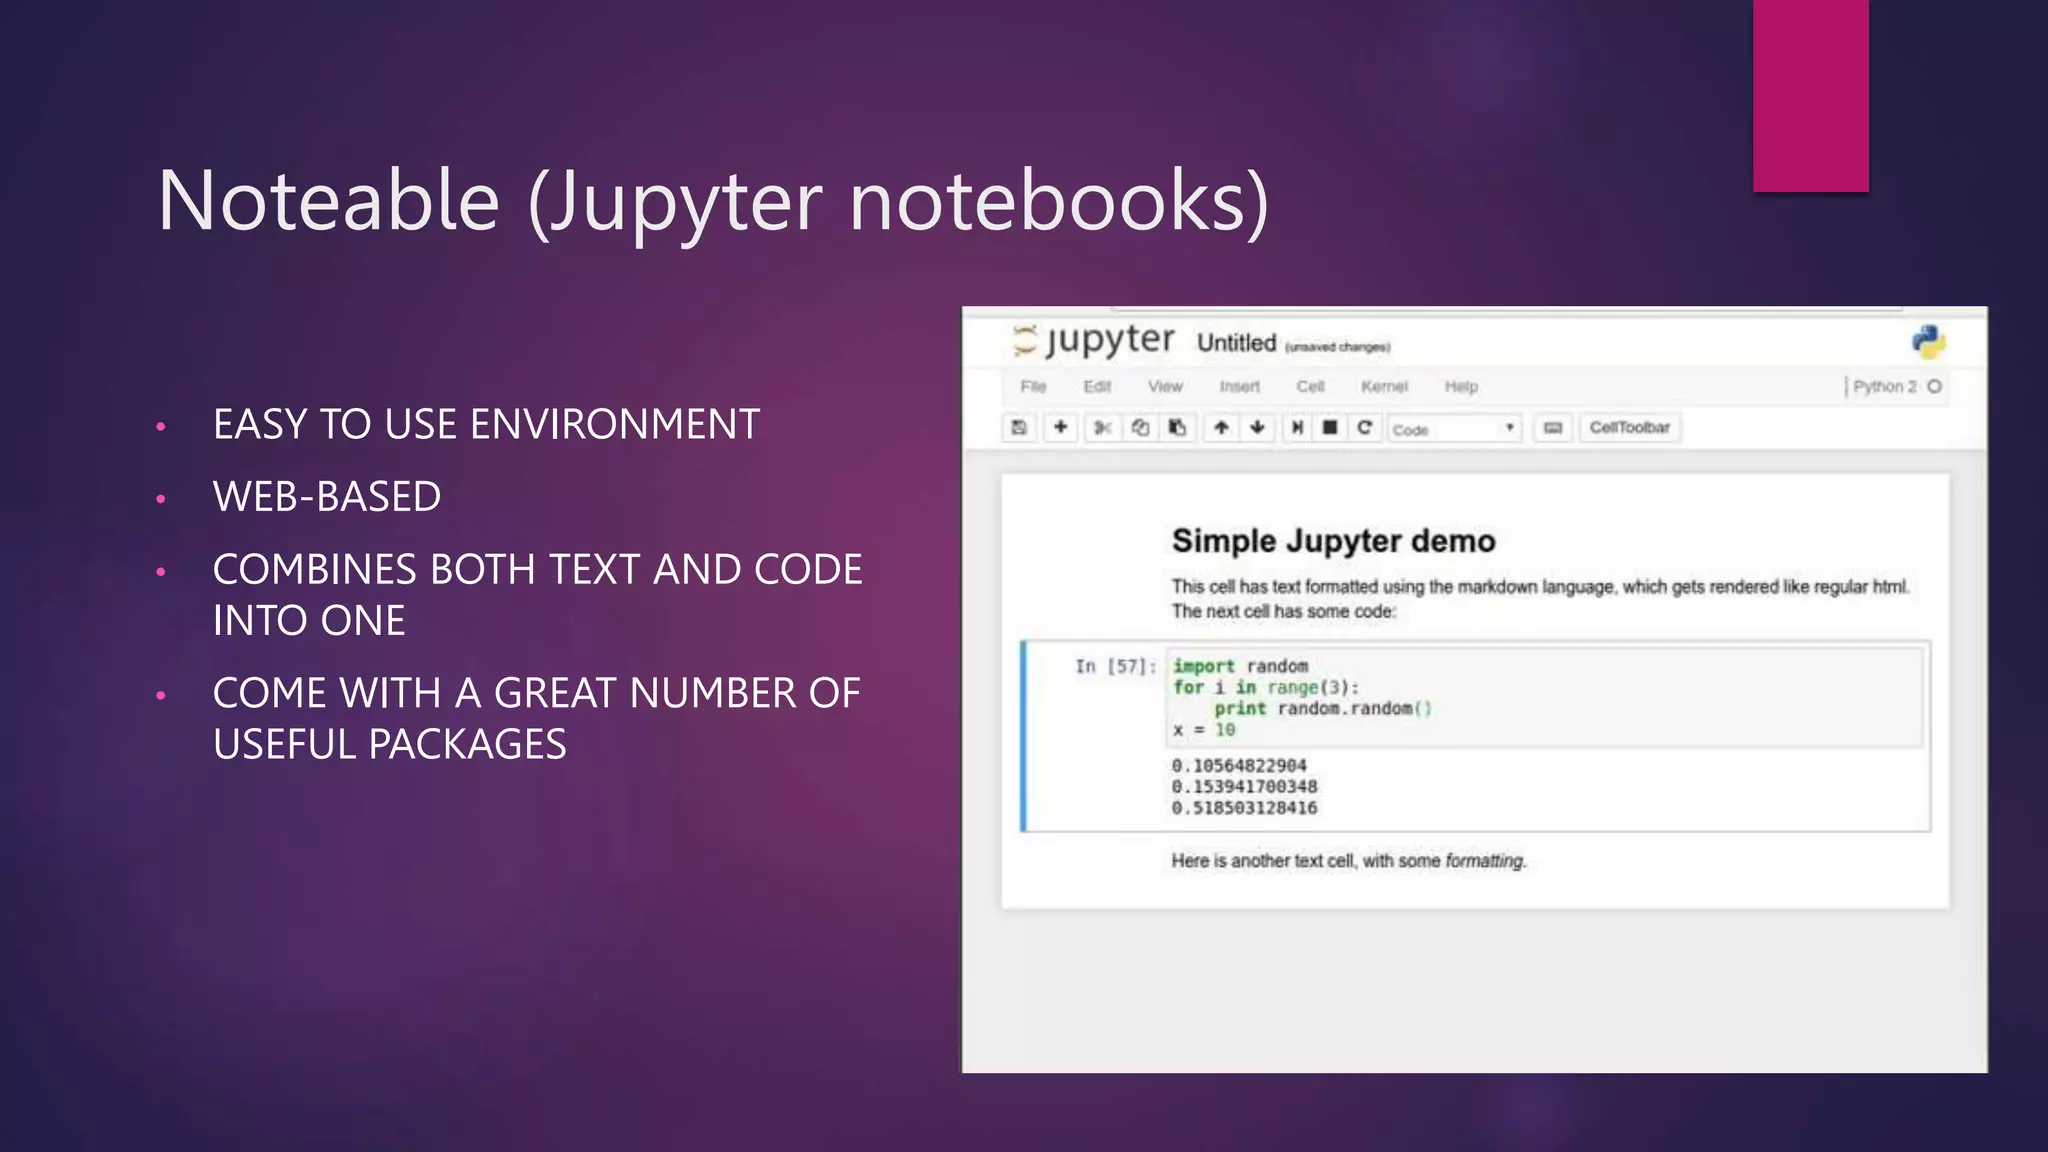Open the Insert menu
Screen dimensions: 2048x1152
pyautogui.click(x=1239, y=386)
